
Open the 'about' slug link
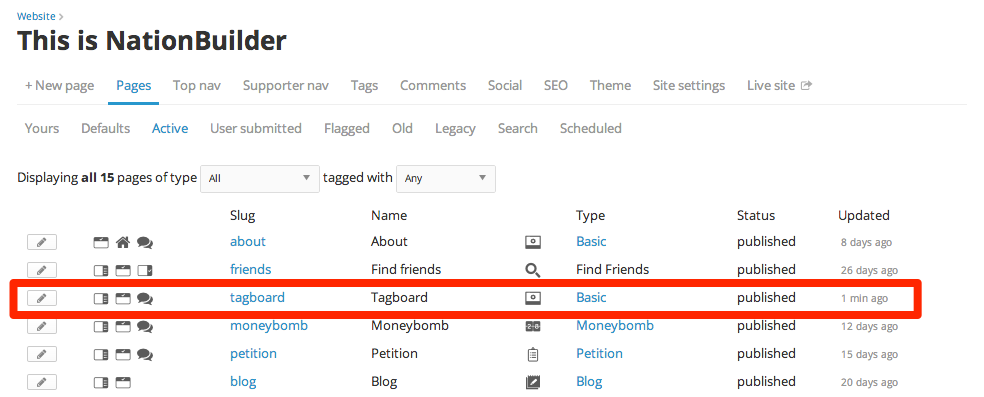pyautogui.click(x=248, y=241)
